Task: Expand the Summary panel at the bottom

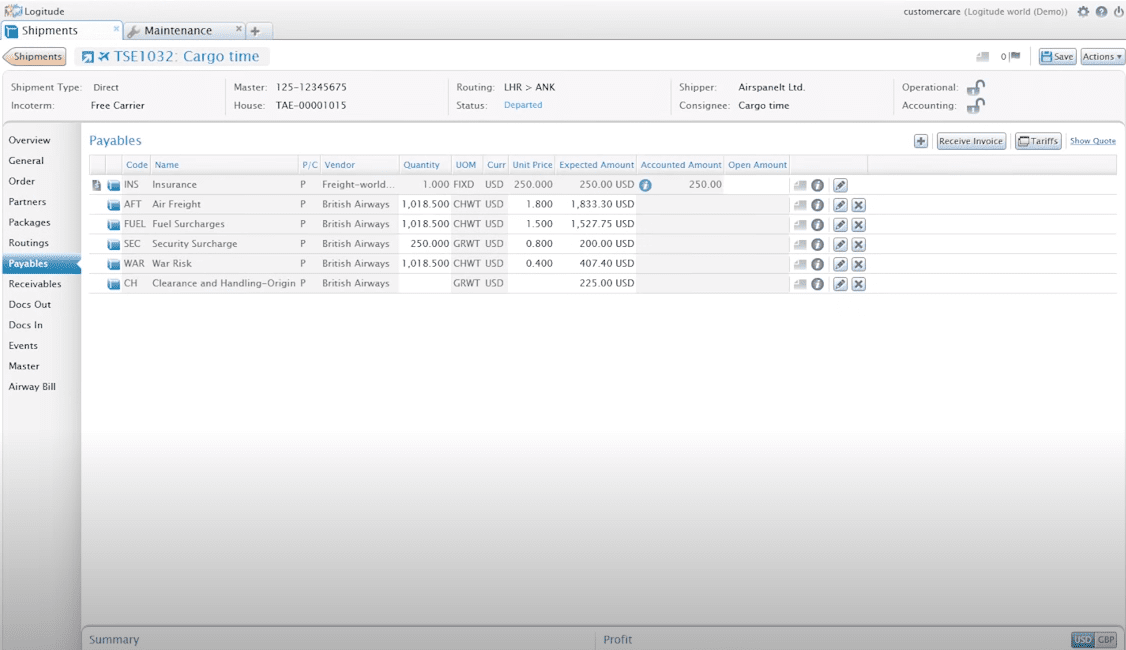Action: (x=114, y=640)
